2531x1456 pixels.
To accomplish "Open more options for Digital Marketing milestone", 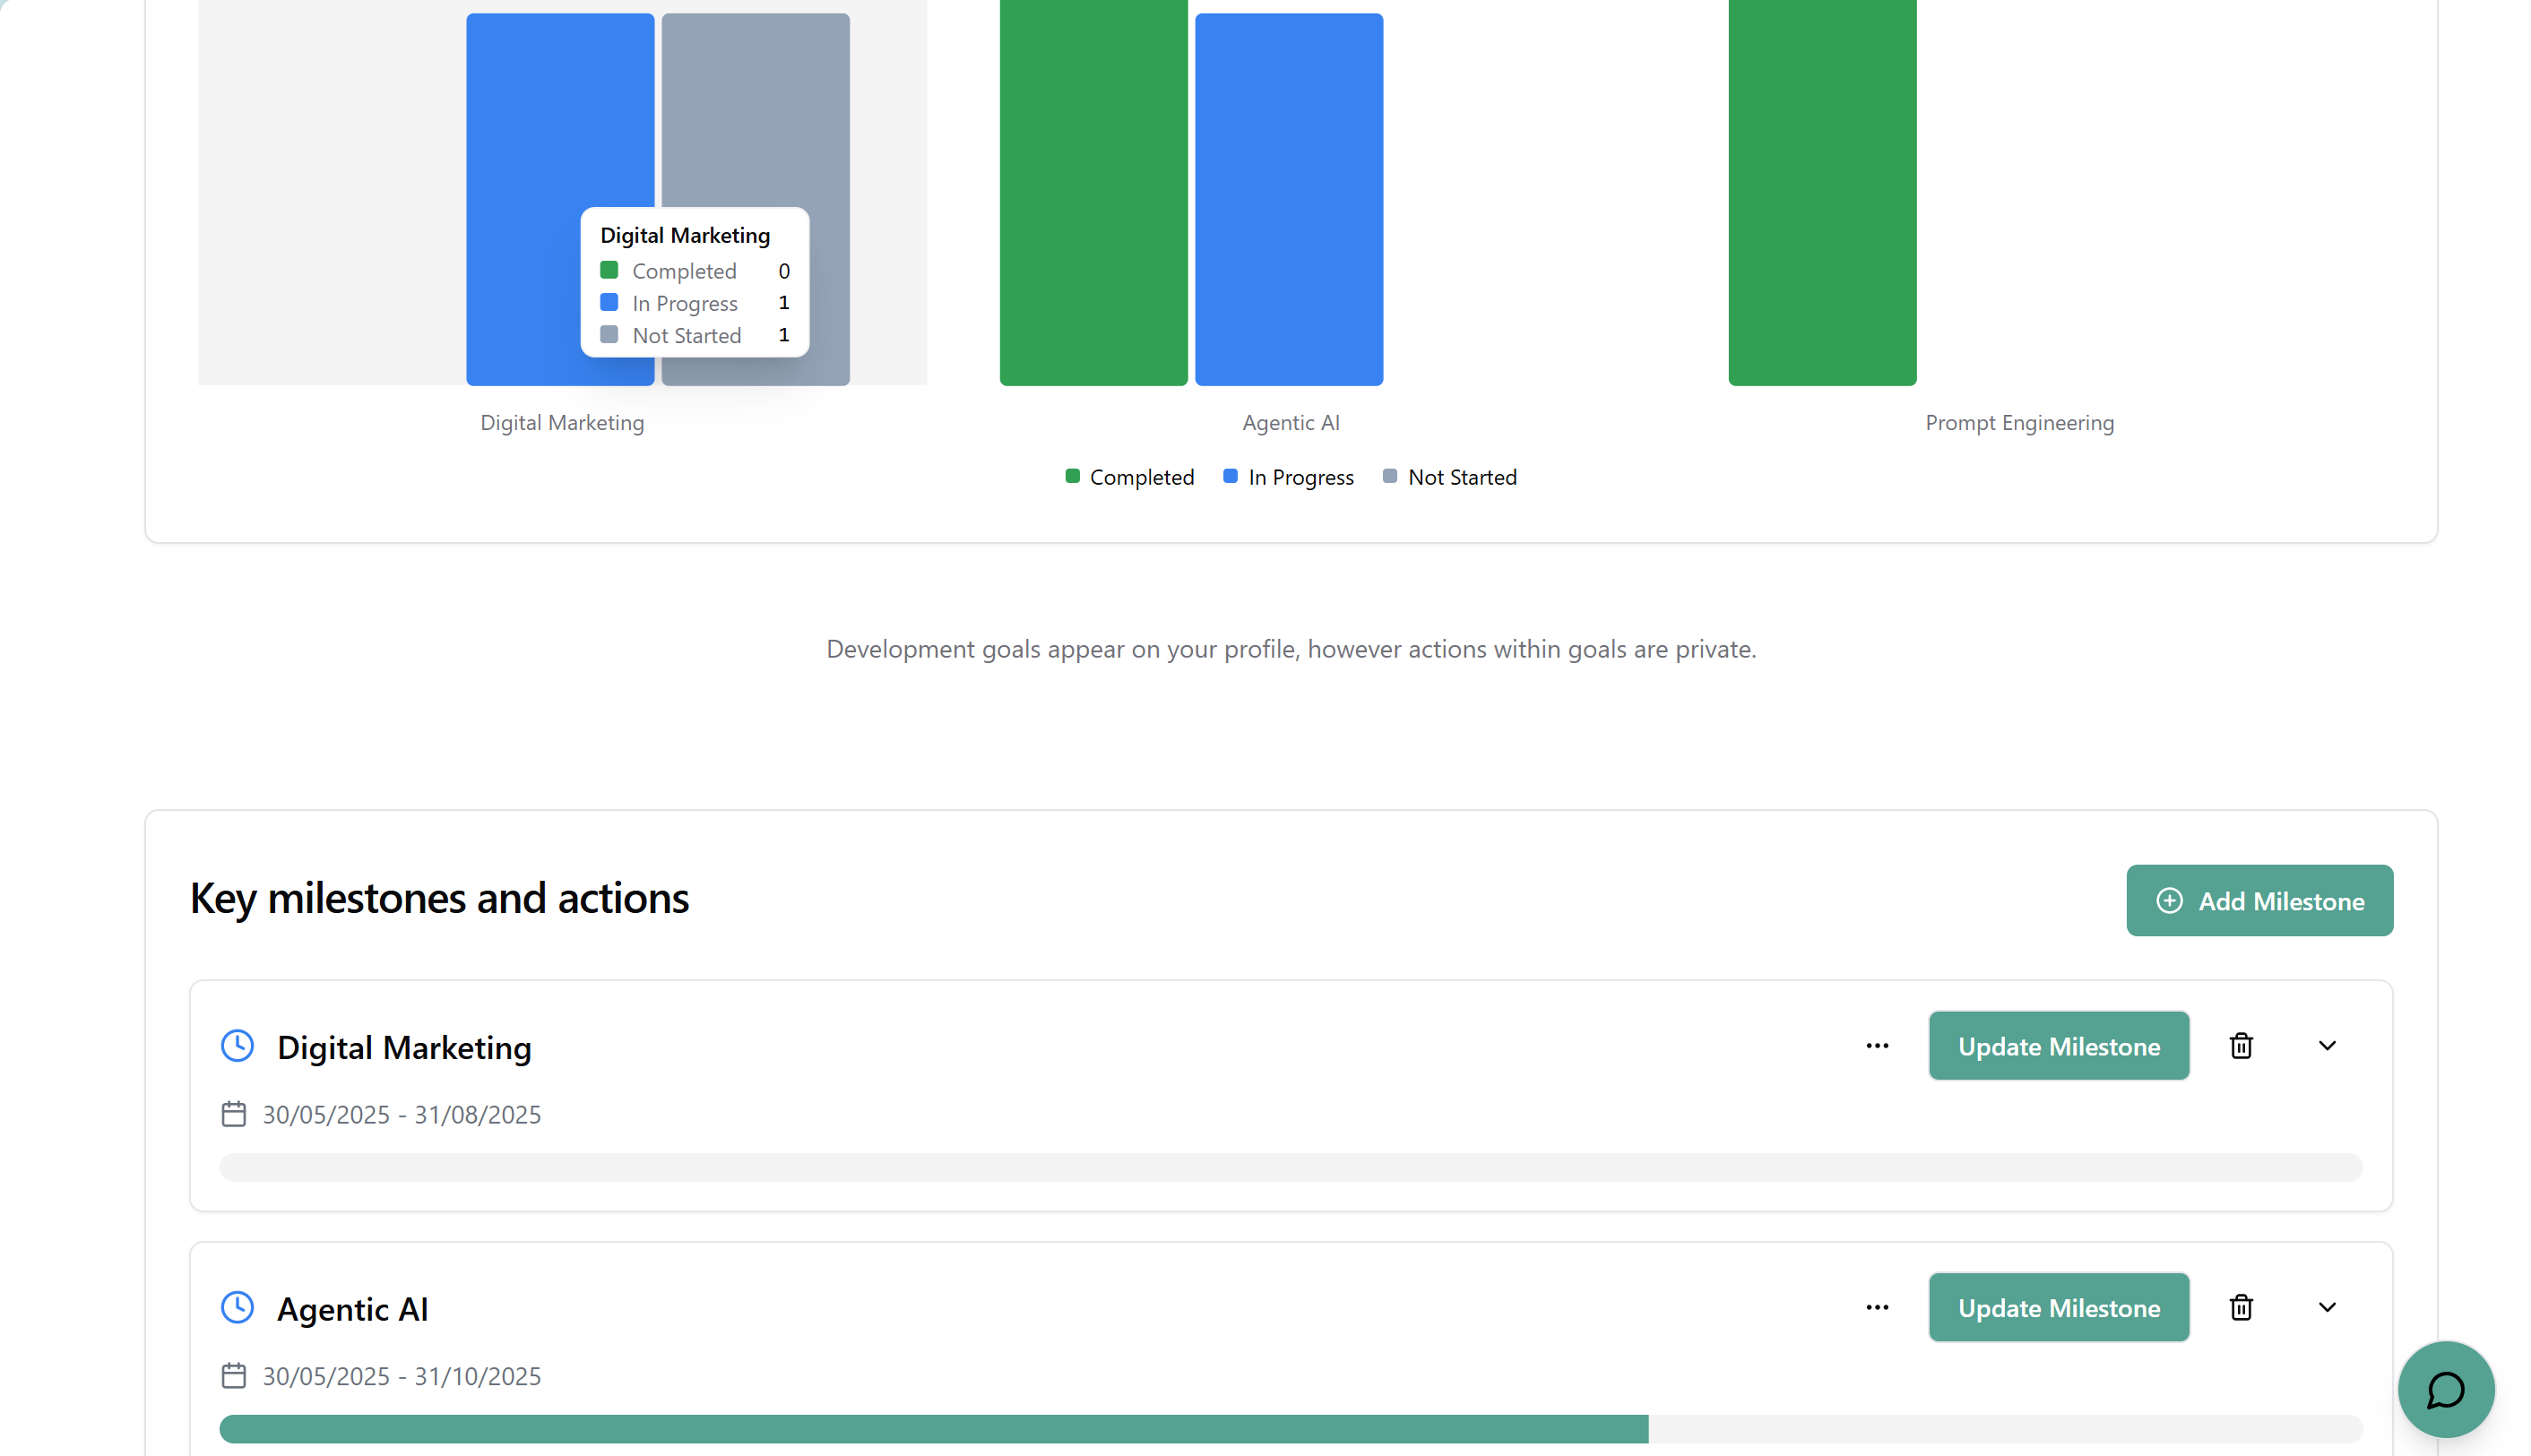I will click(x=1876, y=1045).
